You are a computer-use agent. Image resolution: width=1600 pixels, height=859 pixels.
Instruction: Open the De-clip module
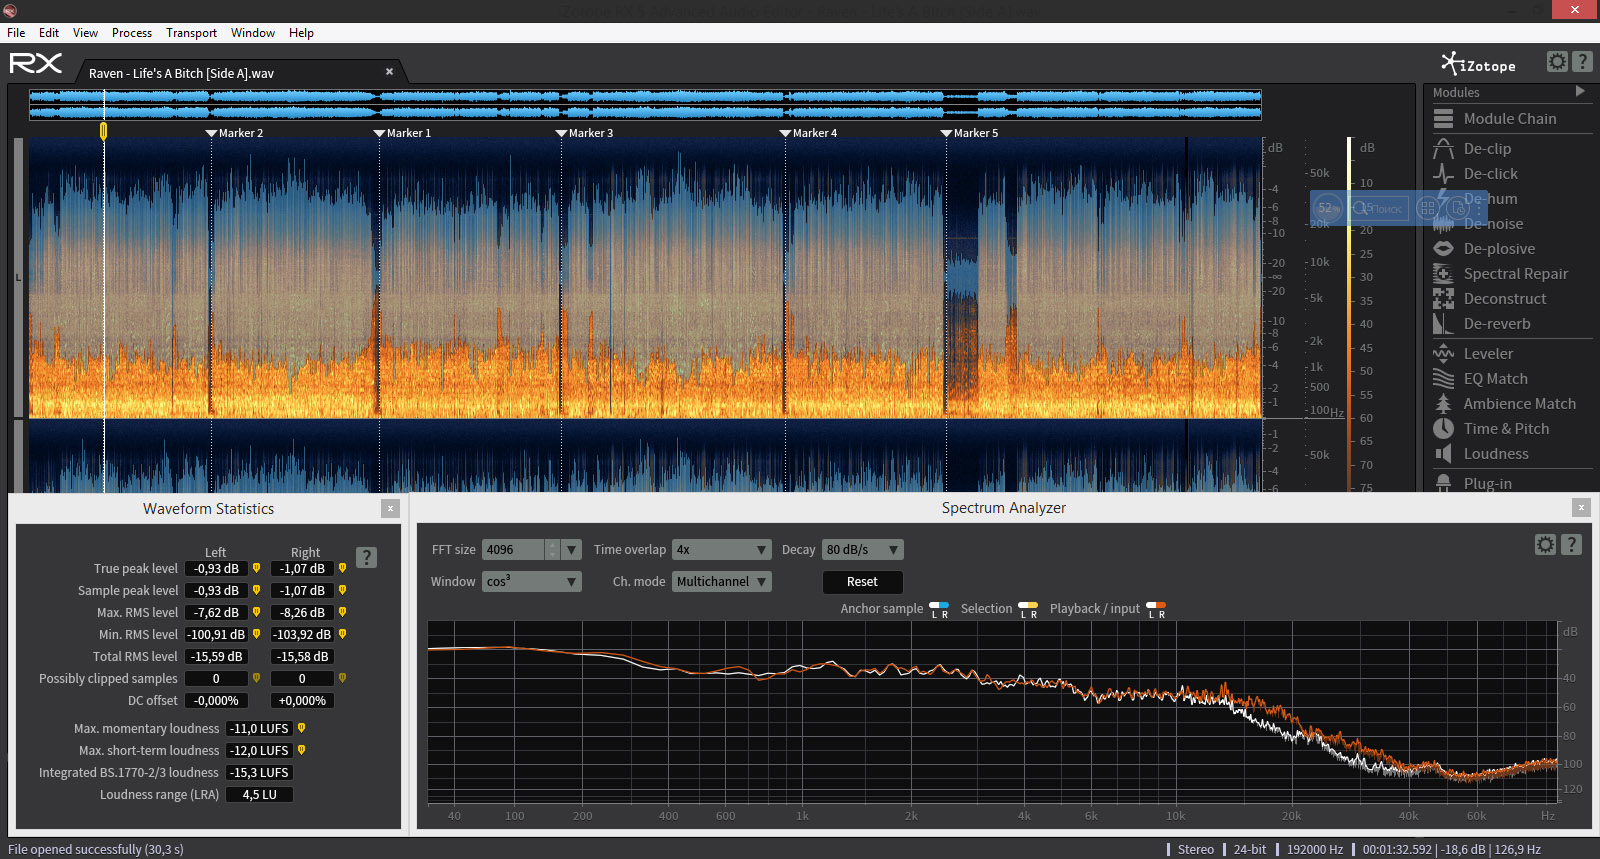point(1487,148)
